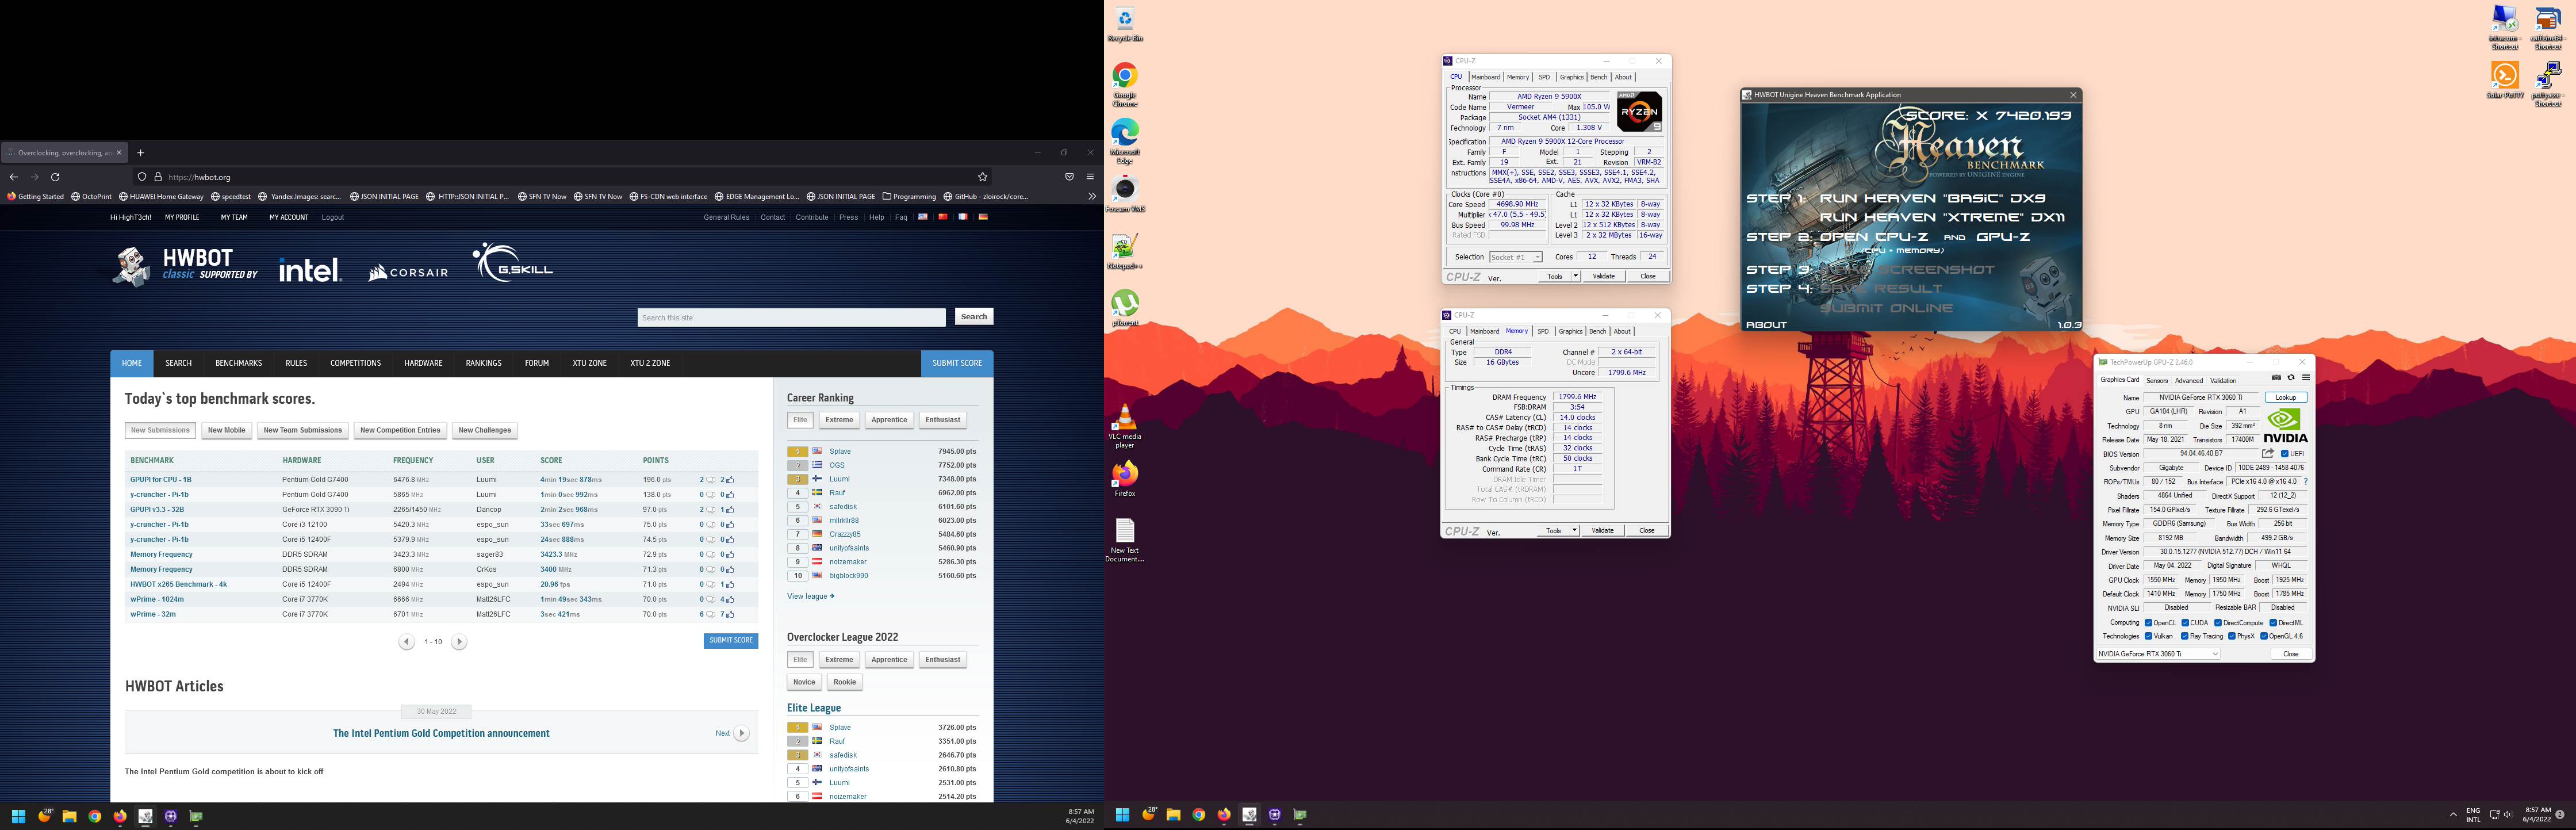Toggle the Vulkan checkbox in GPU-Z
The height and width of the screenshot is (830, 2576).
pos(2148,636)
